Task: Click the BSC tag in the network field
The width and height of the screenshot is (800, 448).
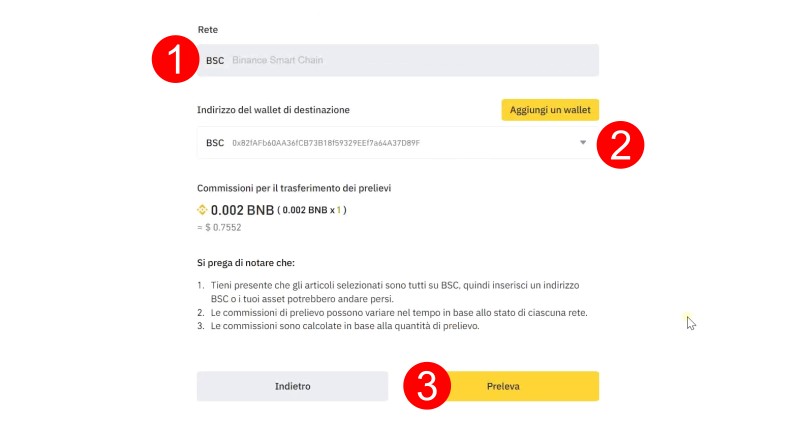Action: [x=215, y=60]
